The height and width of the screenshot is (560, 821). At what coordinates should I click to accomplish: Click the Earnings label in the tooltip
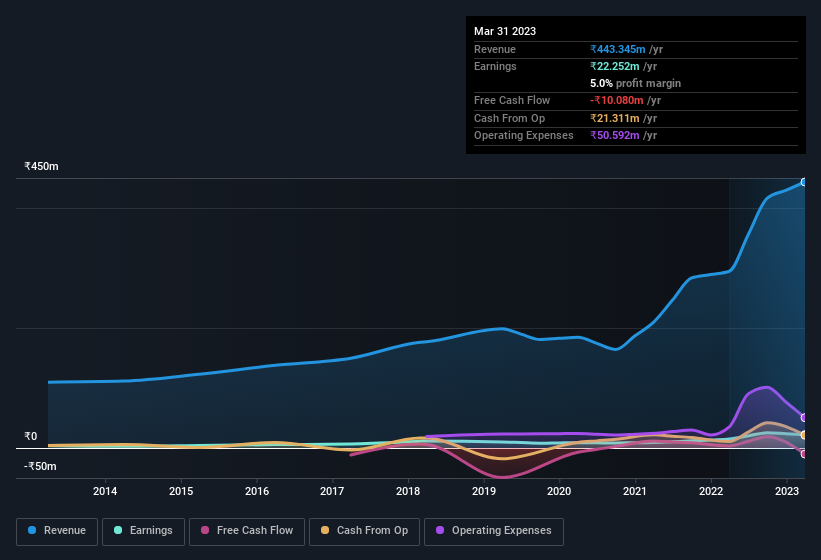coord(495,66)
